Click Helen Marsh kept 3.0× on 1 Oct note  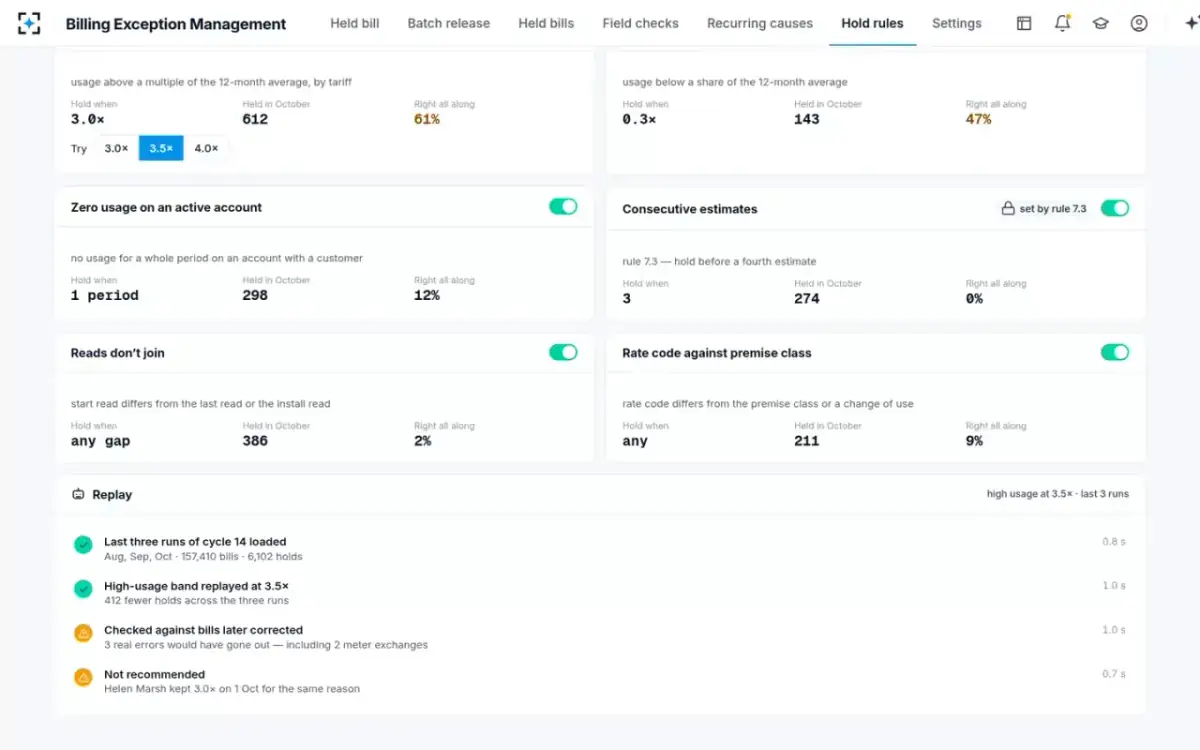pyautogui.click(x=232, y=689)
